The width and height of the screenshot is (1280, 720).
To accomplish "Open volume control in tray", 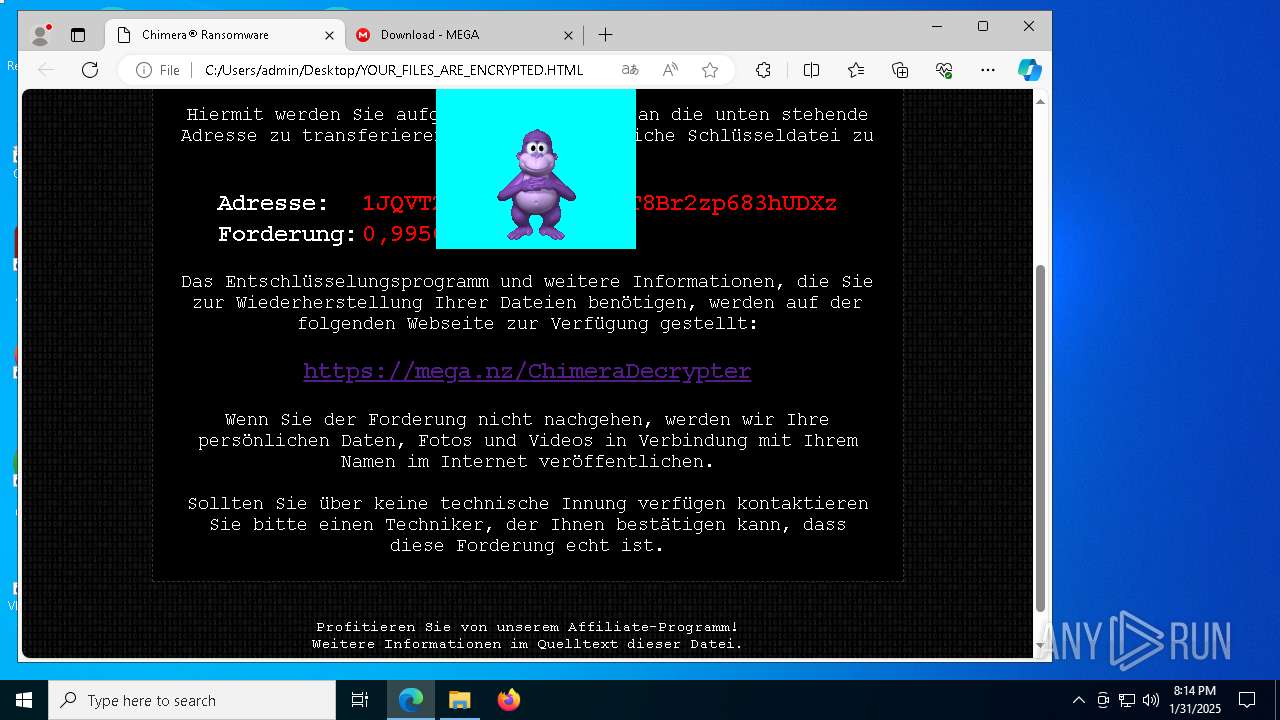I will pos(1150,700).
